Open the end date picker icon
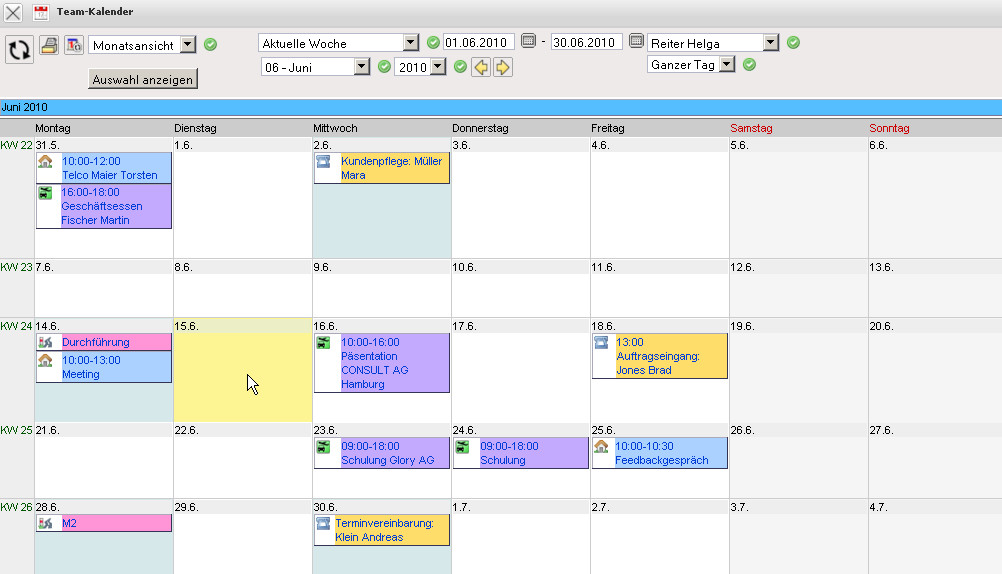1002x574 pixels. pos(636,42)
